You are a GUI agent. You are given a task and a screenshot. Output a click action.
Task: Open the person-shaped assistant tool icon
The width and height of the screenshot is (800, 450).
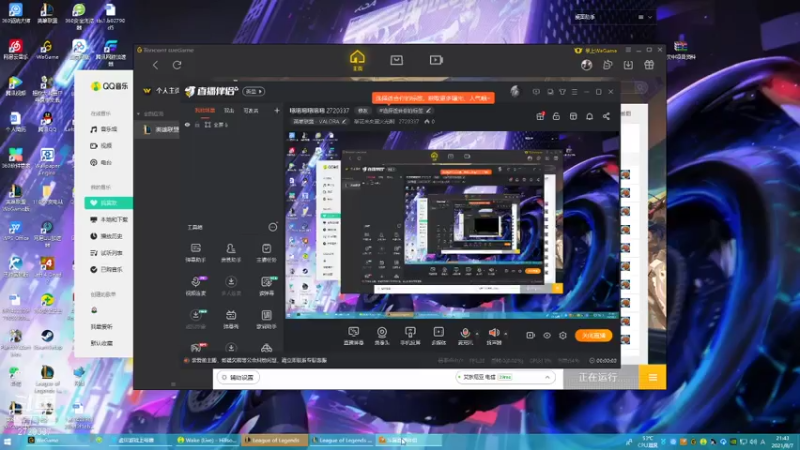(231, 253)
